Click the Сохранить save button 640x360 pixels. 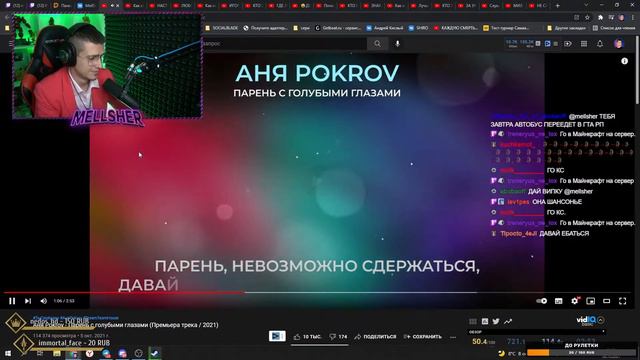coord(423,337)
